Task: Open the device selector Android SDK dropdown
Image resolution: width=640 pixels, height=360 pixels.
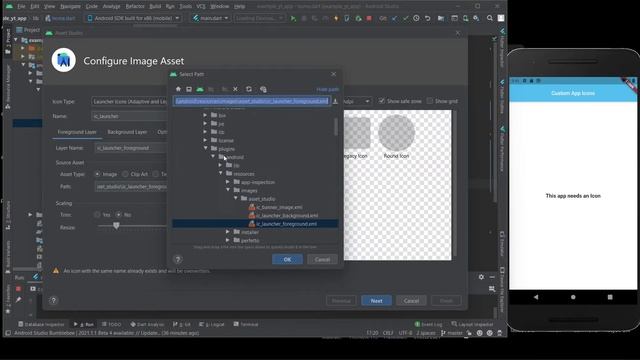Action: coord(133,18)
